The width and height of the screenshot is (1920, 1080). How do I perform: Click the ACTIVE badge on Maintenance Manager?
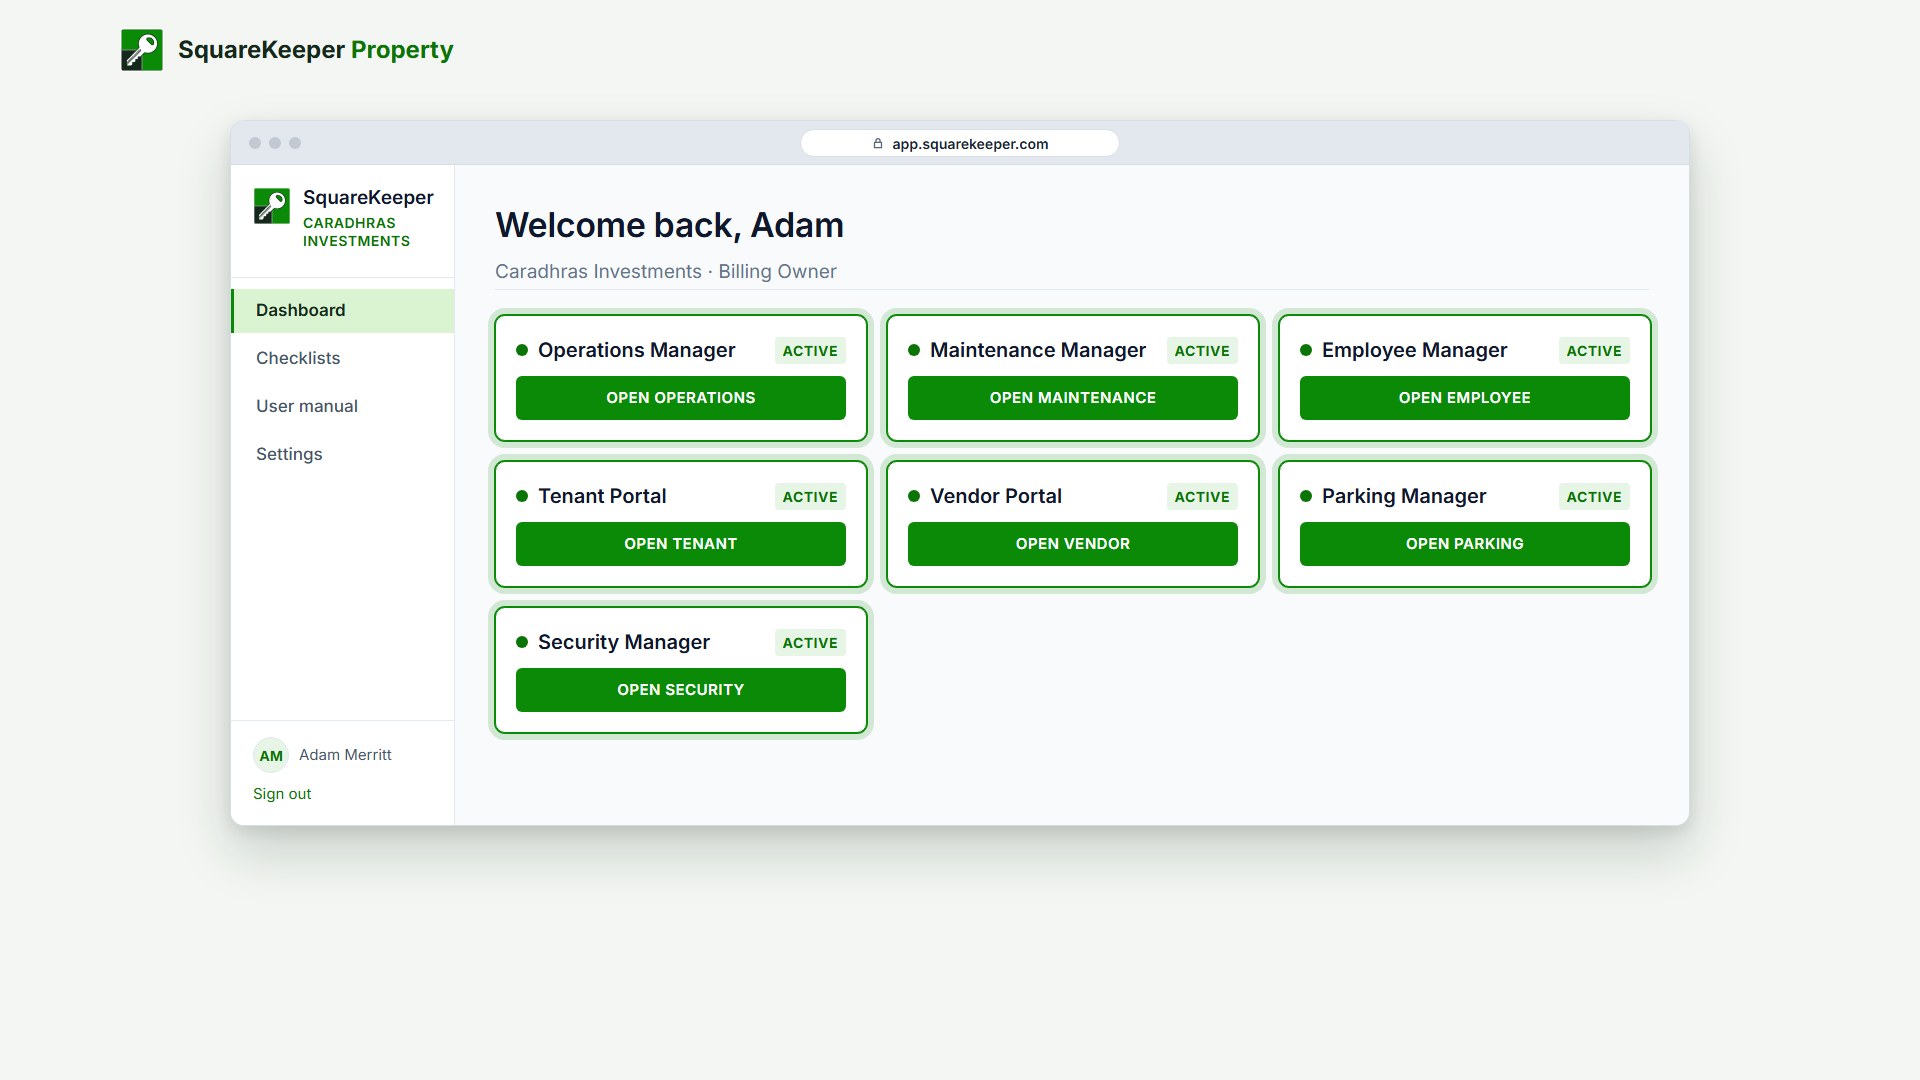(1202, 351)
